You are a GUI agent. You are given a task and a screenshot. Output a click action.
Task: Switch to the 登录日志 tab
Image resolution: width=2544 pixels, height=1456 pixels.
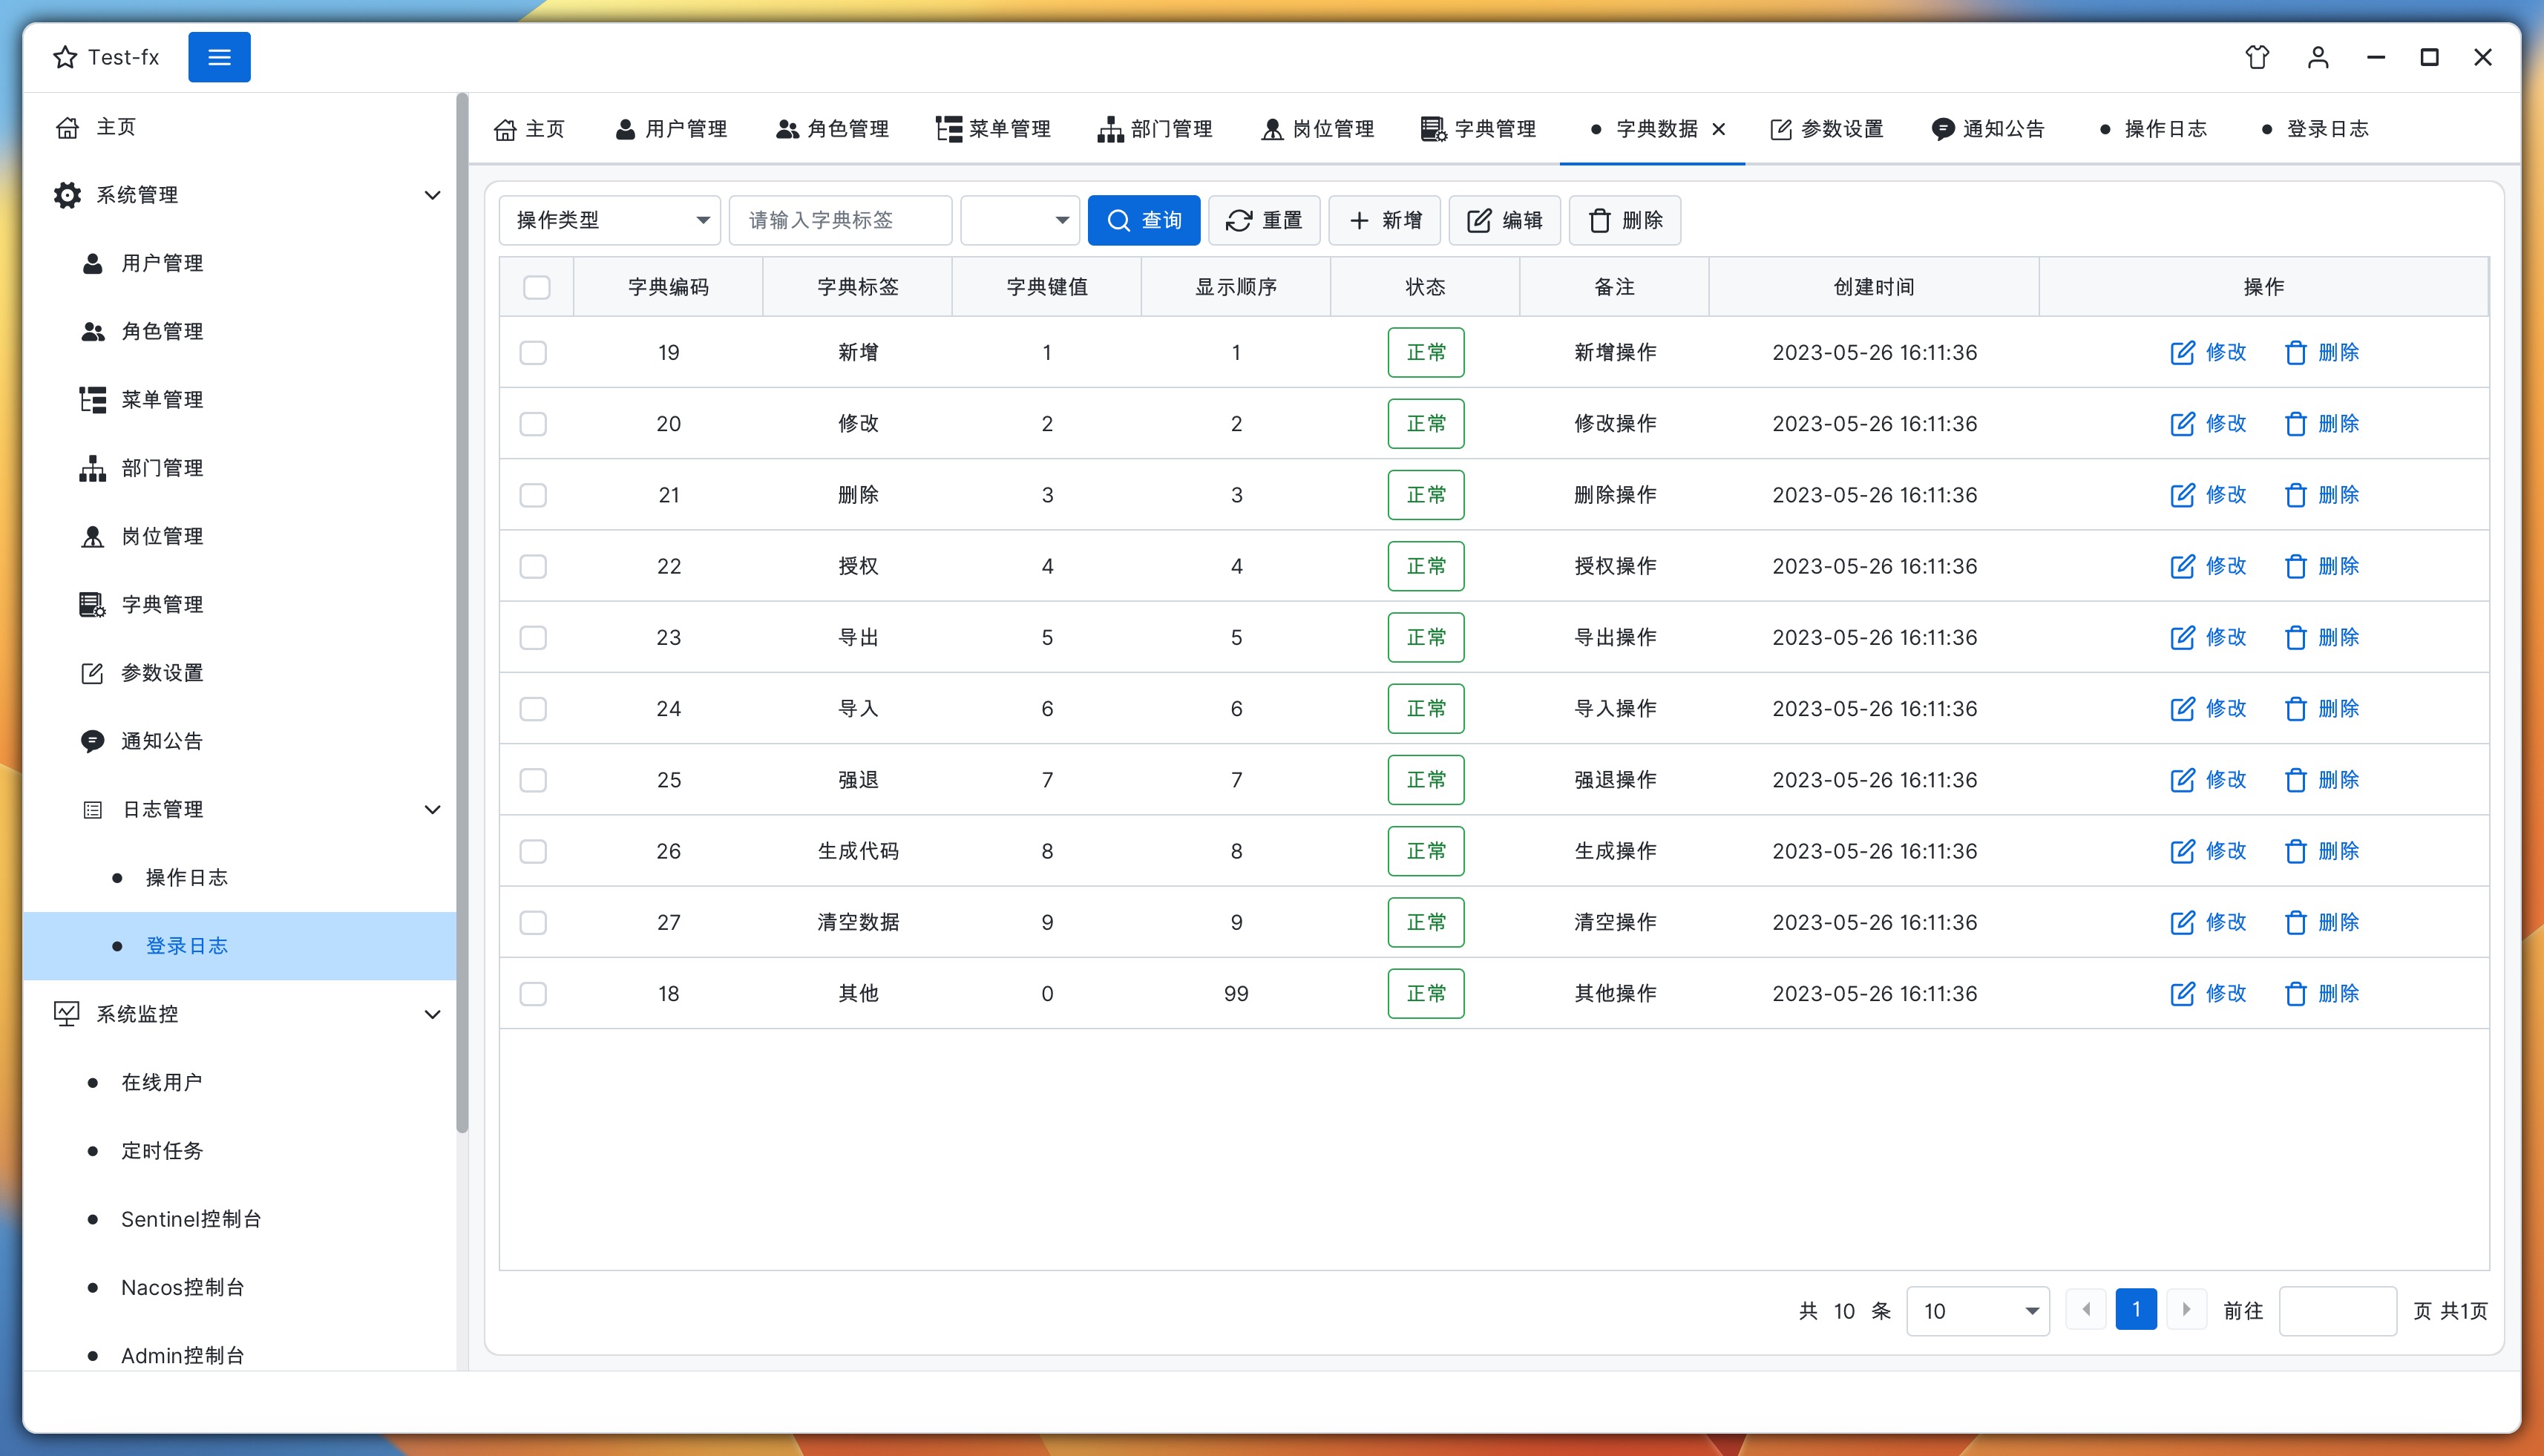[x=2314, y=129]
